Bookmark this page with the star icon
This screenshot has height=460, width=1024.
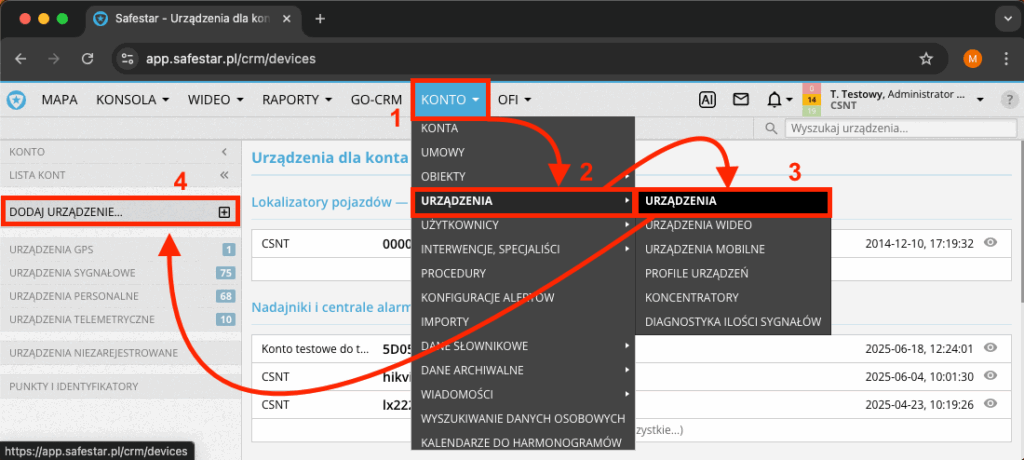(x=926, y=59)
